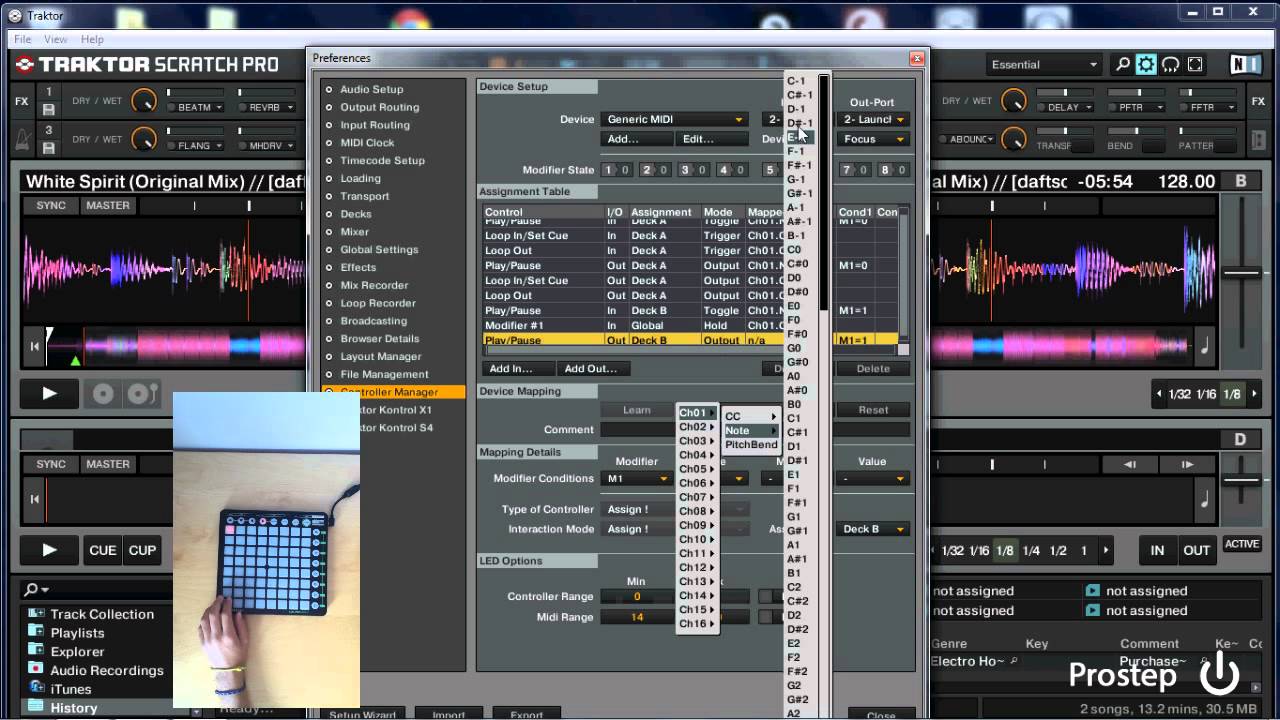1280x720 pixels.
Task: Click the Midi Range Min value field
Action: coord(637,617)
